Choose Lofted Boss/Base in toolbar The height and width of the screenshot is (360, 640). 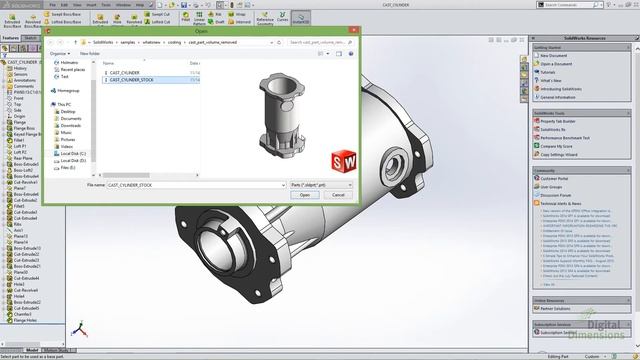[62, 22]
